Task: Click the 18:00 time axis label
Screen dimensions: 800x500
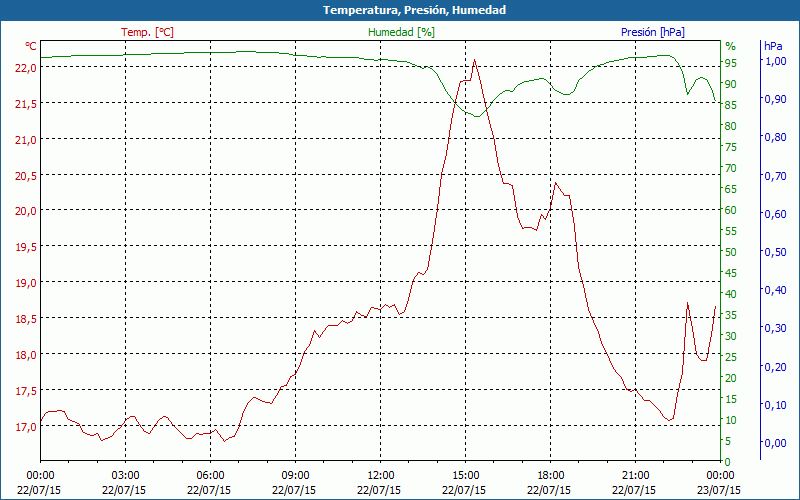Action: (x=550, y=475)
